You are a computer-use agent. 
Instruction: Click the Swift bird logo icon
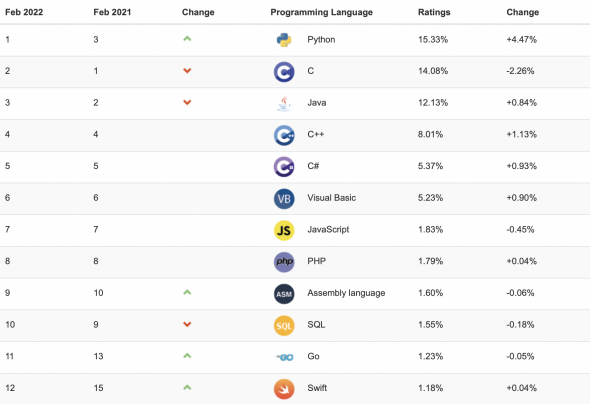click(284, 389)
